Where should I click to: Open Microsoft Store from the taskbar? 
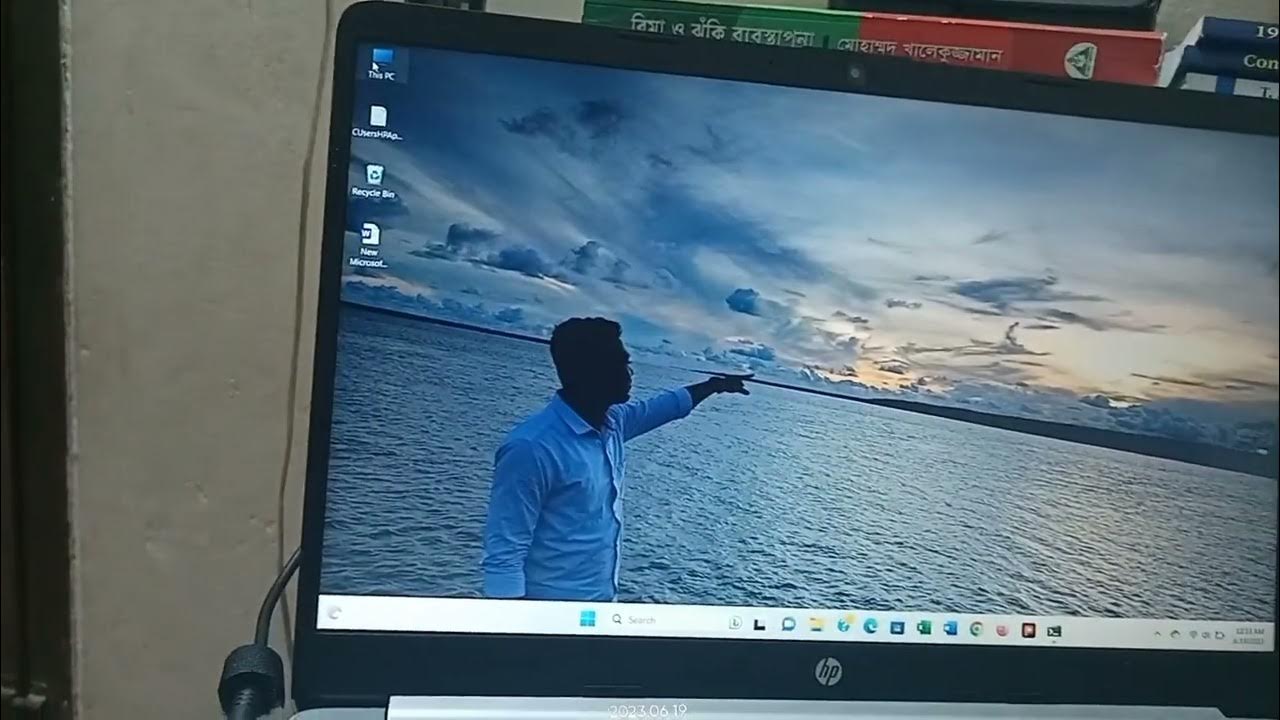(897, 628)
